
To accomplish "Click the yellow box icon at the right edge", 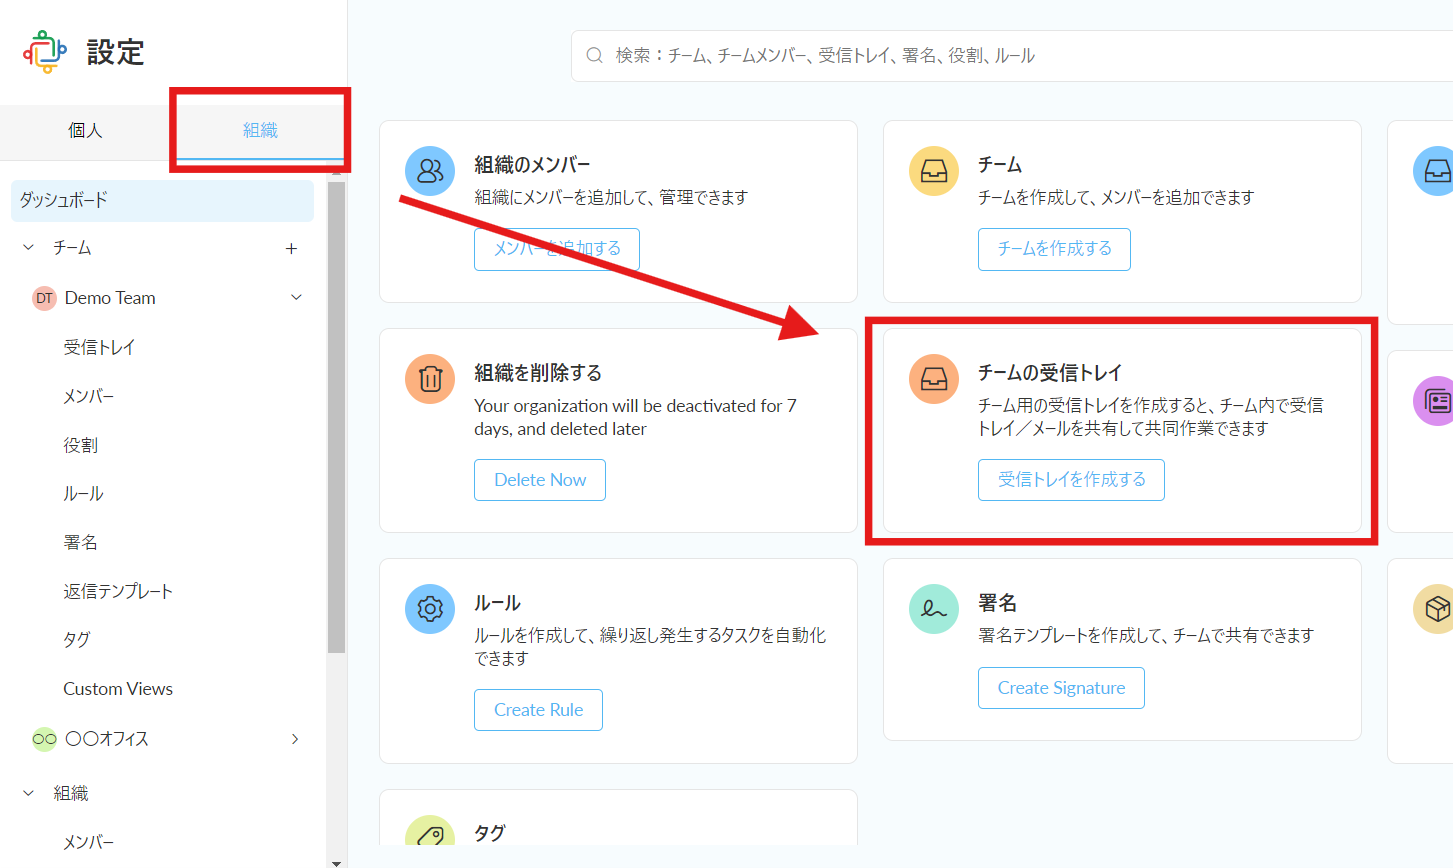I will (1433, 609).
